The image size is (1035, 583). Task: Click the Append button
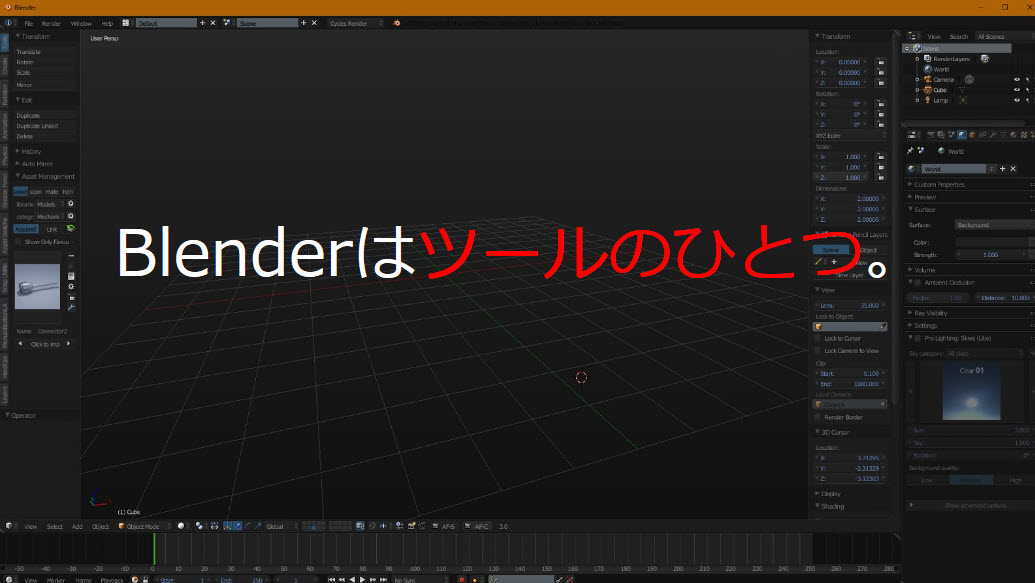26,229
